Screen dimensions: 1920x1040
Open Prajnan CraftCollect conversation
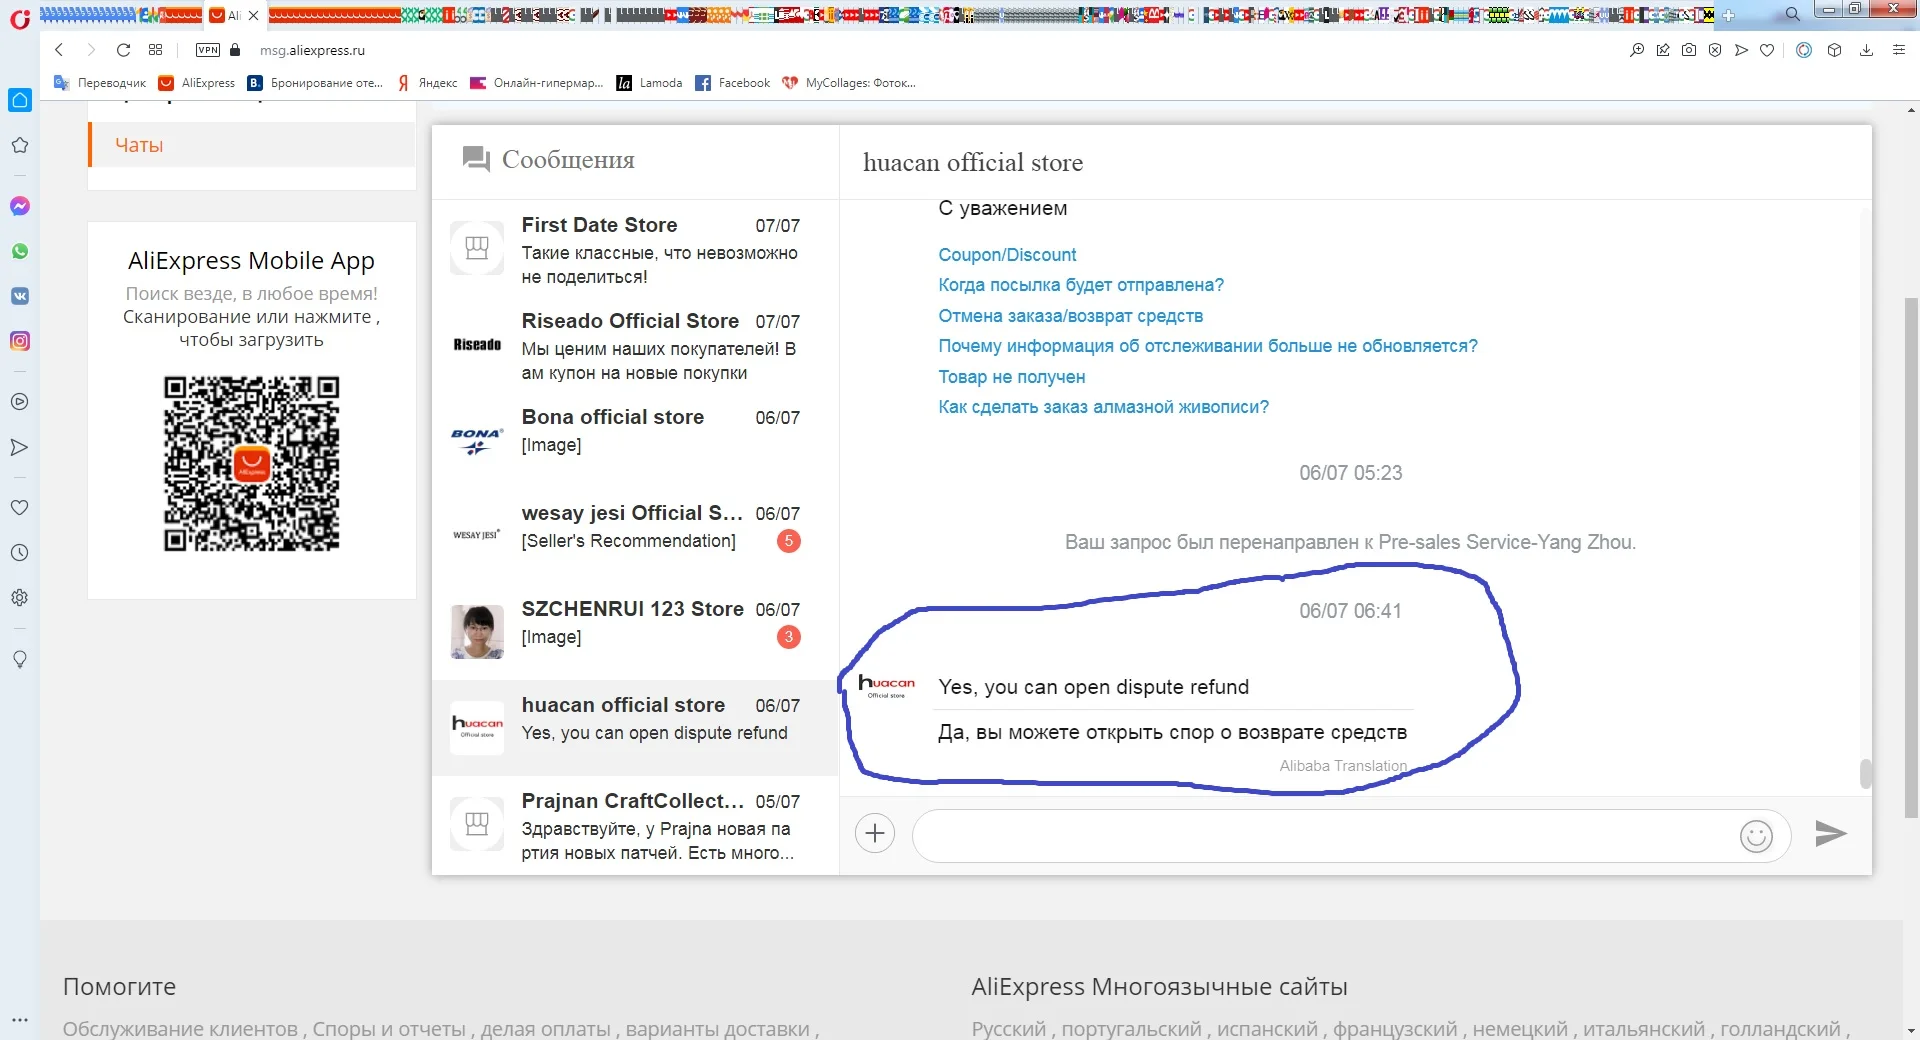tap(635, 825)
